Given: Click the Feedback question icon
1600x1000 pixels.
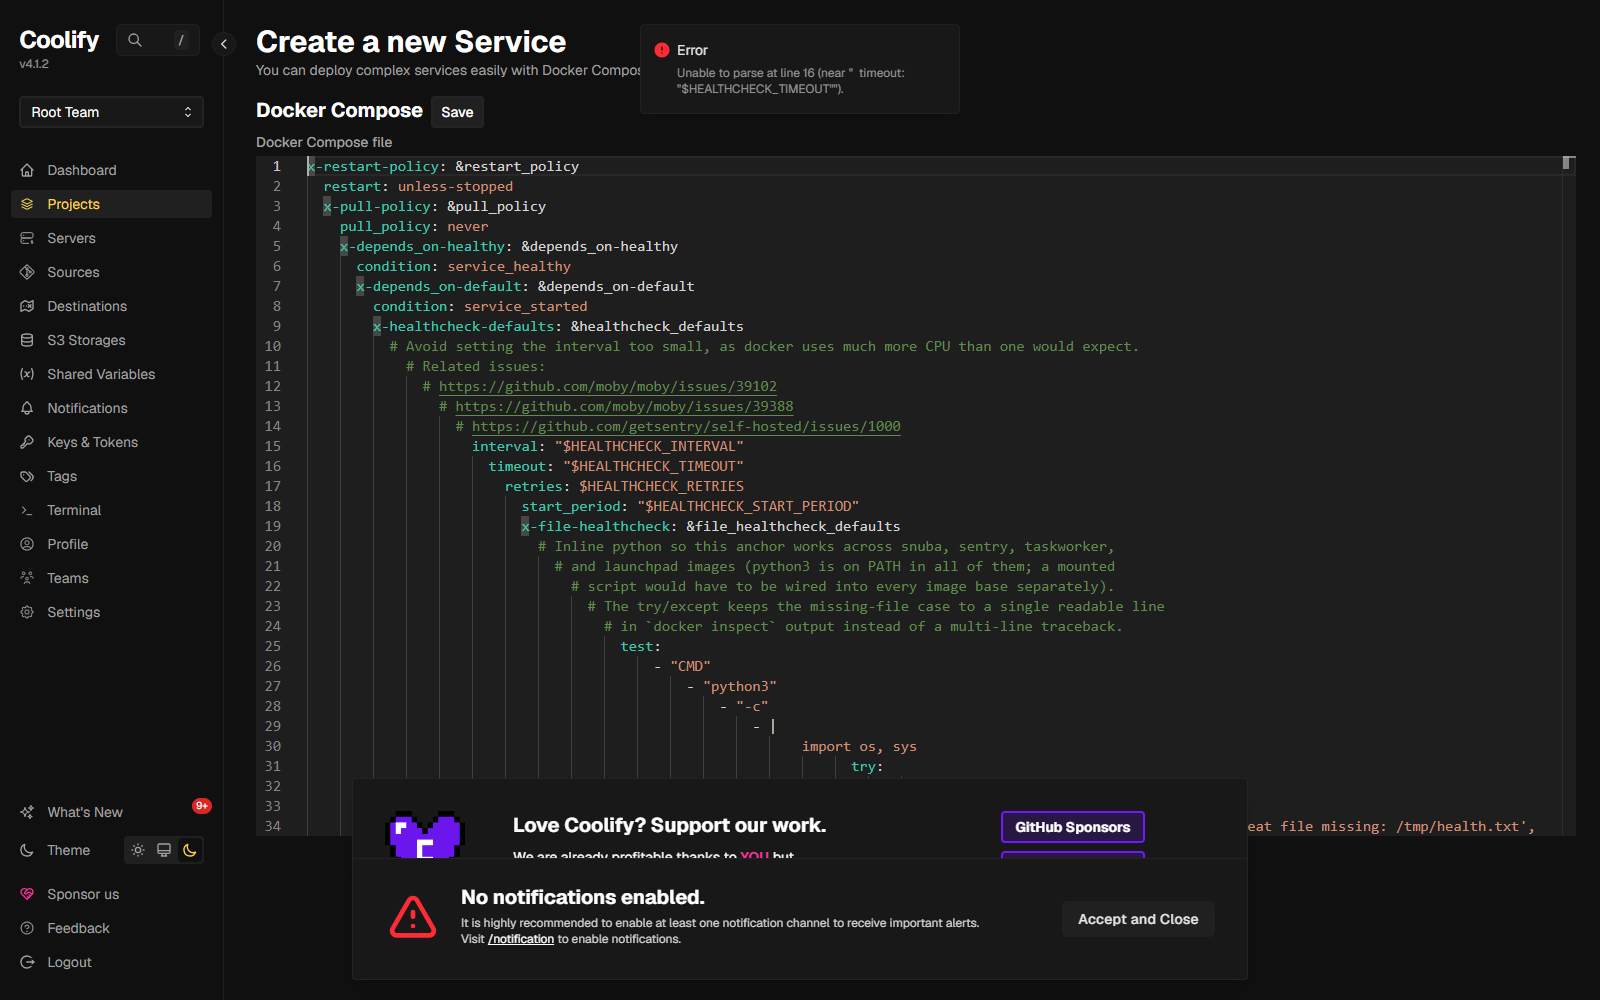Looking at the screenshot, I should 27,928.
